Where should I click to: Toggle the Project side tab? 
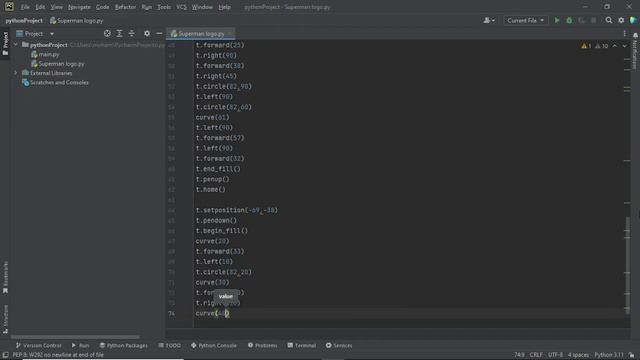click(x=5, y=43)
